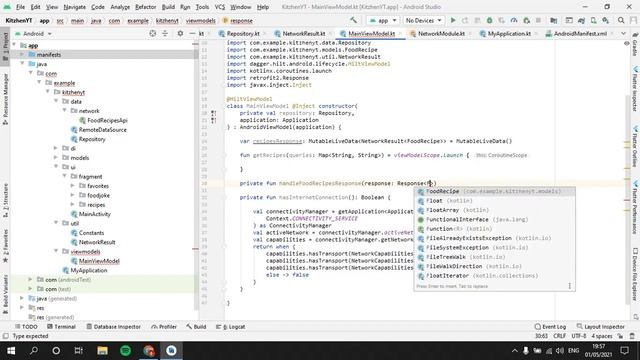This screenshot has width=640, height=360.
Task: Open Constants file in util folder
Action: 87,233
